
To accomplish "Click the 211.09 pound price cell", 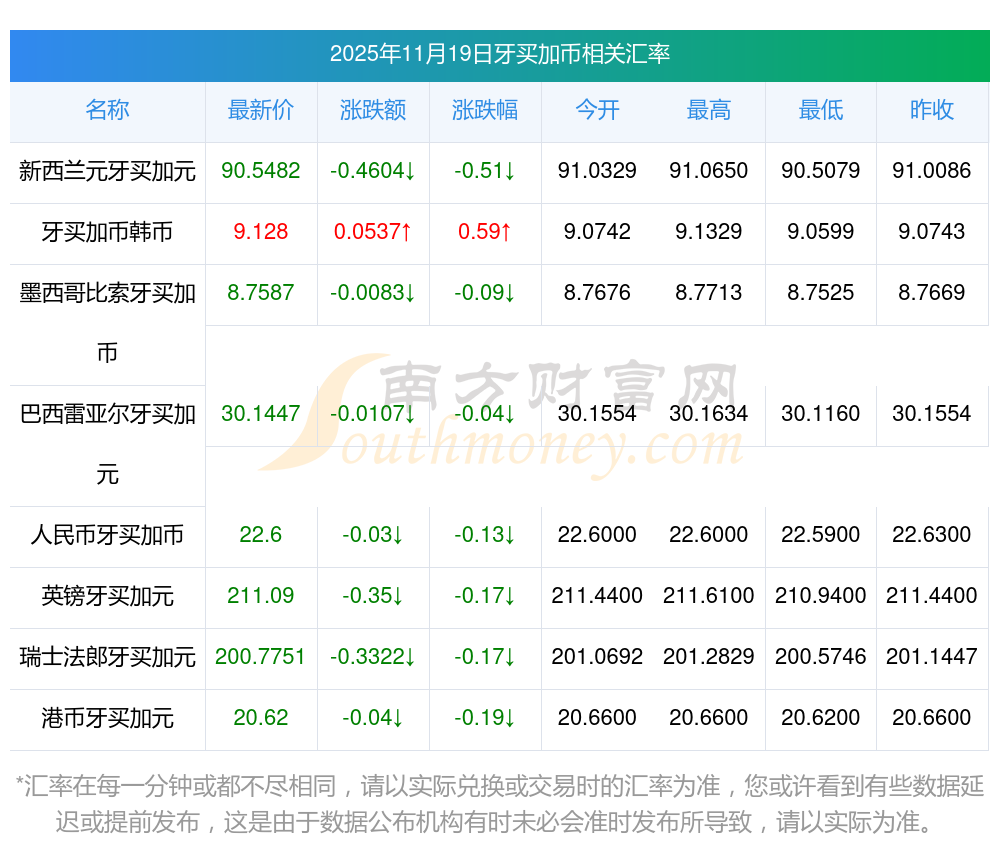I will 261,595.
